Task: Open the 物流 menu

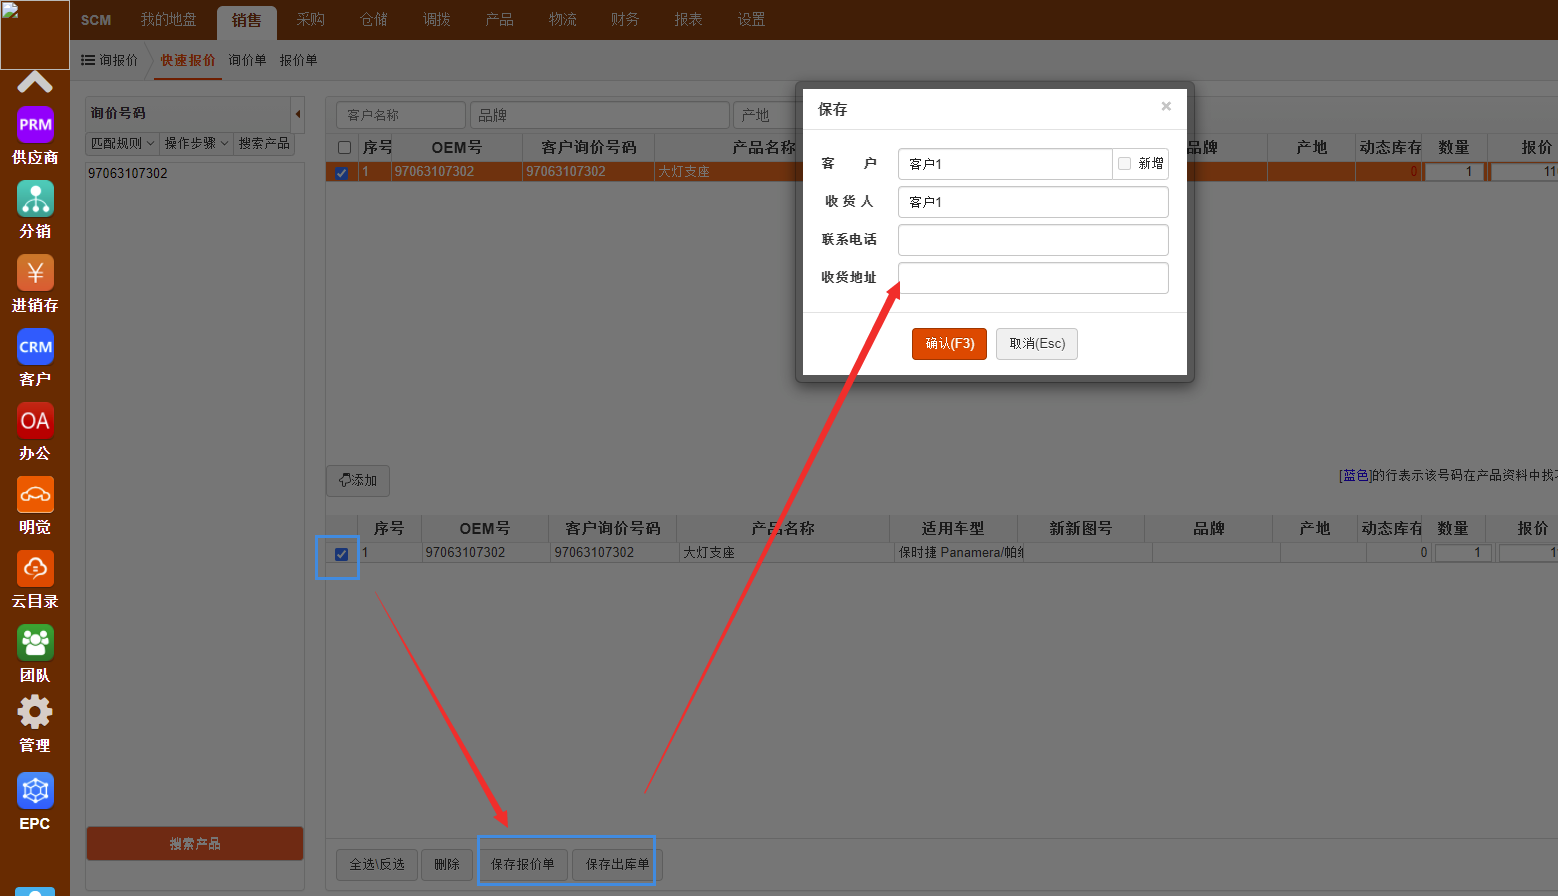Action: pyautogui.click(x=563, y=20)
